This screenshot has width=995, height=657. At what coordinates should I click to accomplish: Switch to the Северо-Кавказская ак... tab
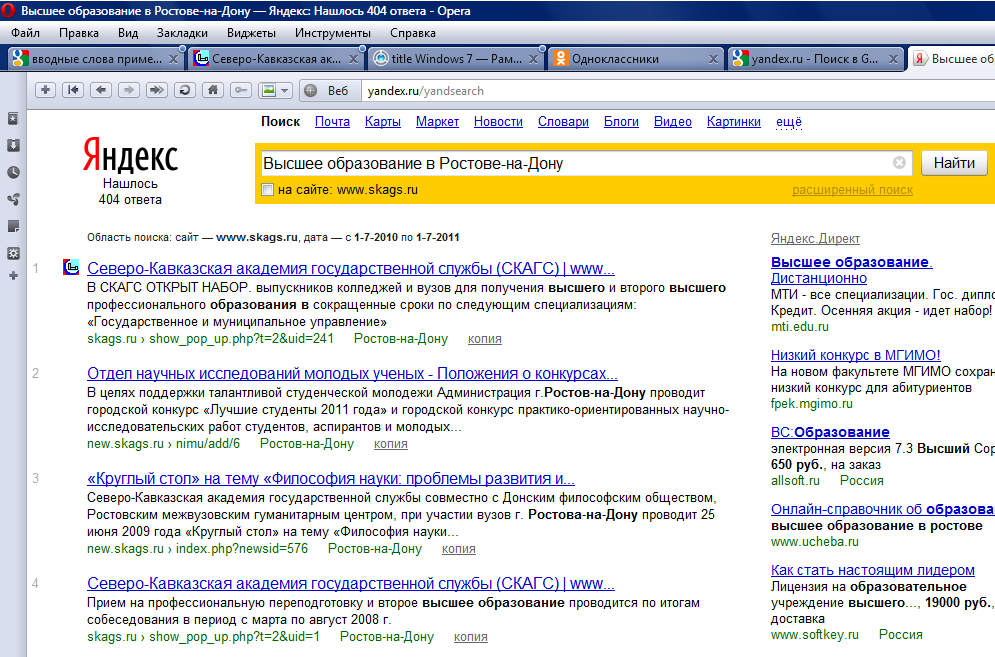coord(275,59)
